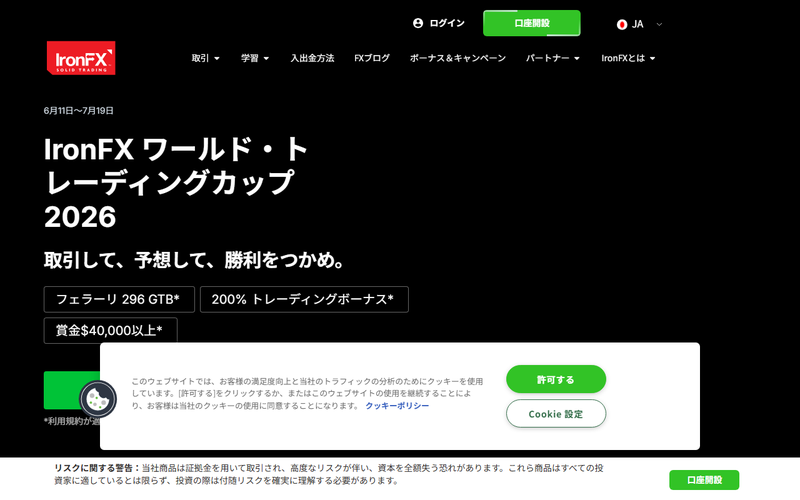Click the JA language label

[x=638, y=24]
